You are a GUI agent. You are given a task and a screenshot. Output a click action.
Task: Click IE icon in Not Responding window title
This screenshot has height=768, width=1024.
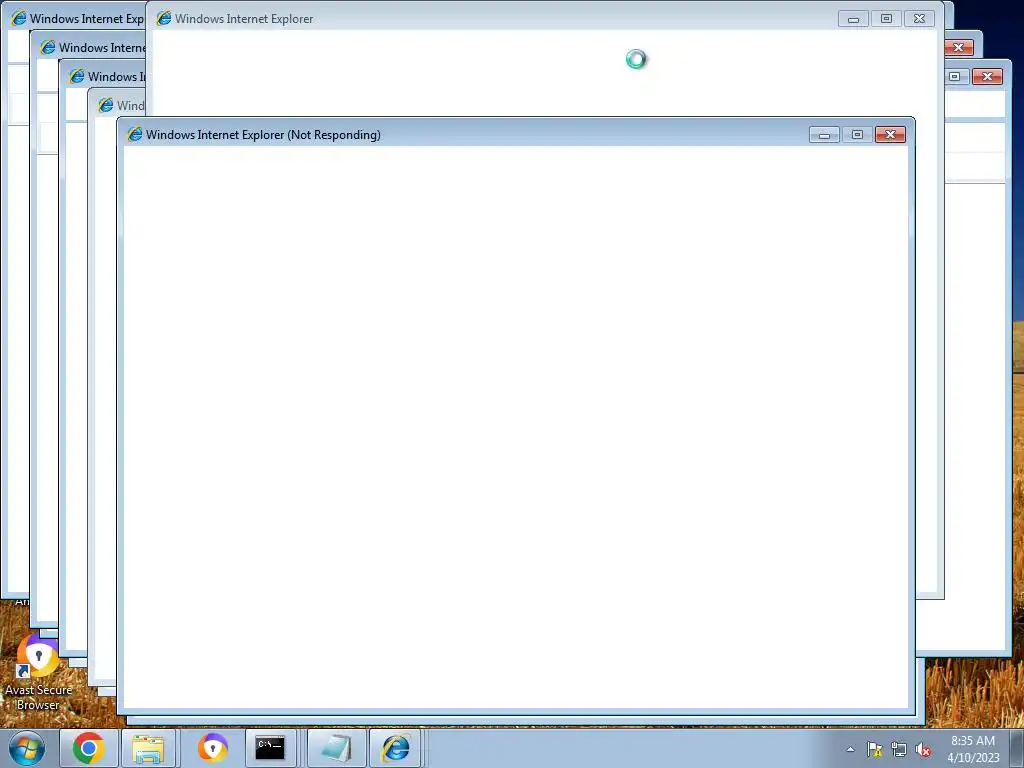(x=135, y=135)
